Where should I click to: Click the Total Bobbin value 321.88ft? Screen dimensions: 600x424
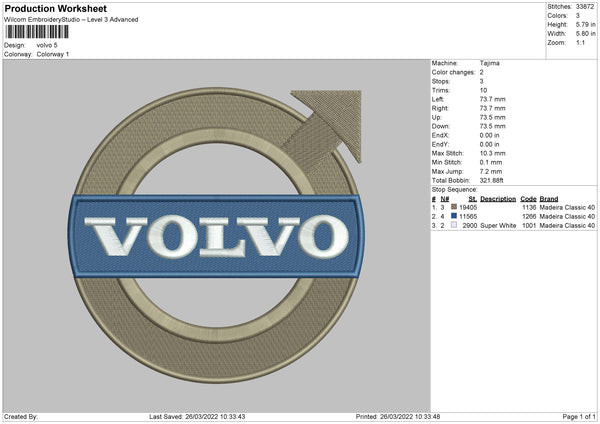[492, 180]
